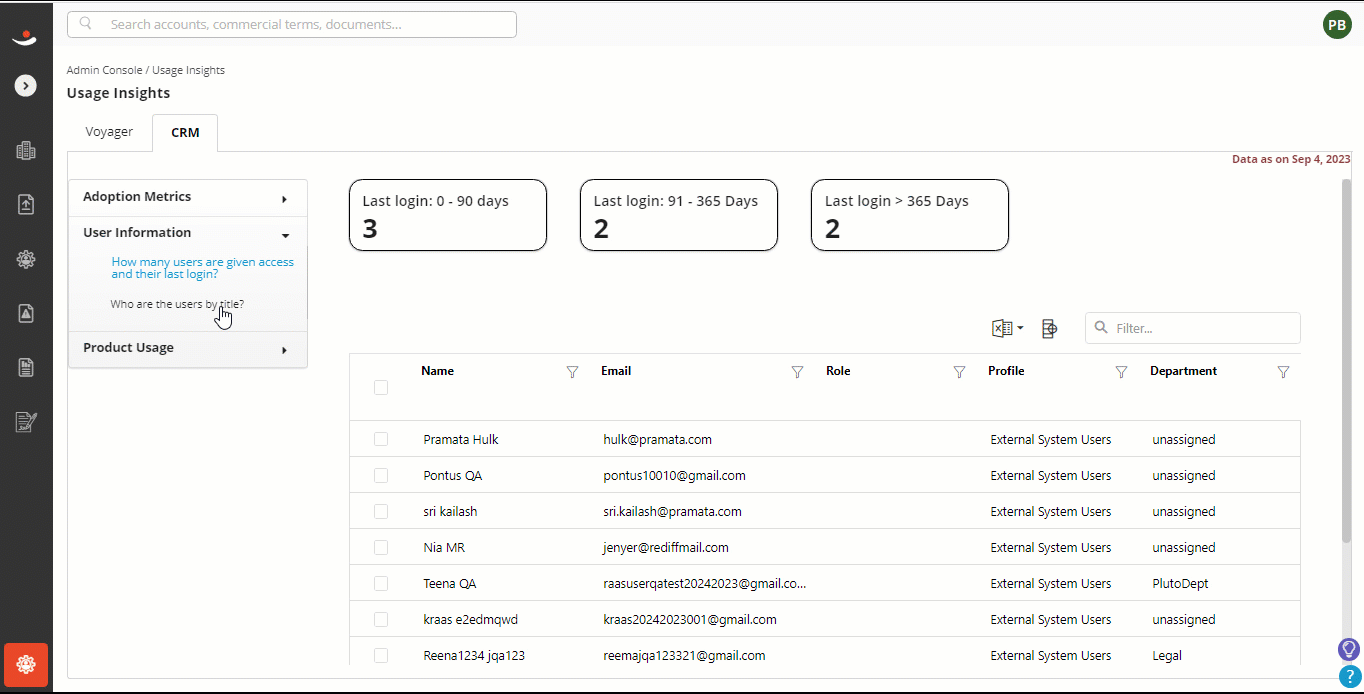Check the Pramata Hulk row checkbox
The height and width of the screenshot is (694, 1364).
pos(381,439)
